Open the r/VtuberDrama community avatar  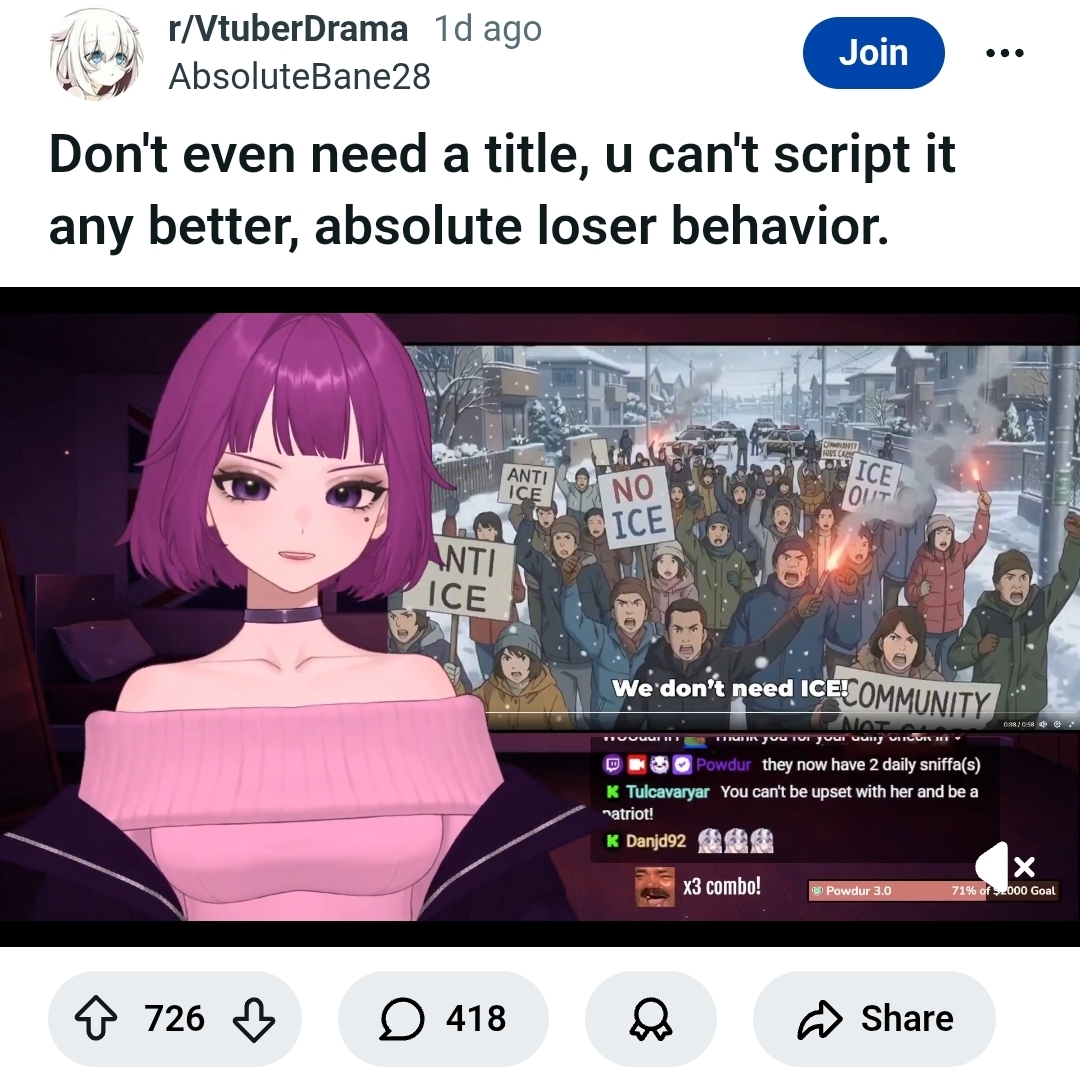pyautogui.click(x=97, y=54)
